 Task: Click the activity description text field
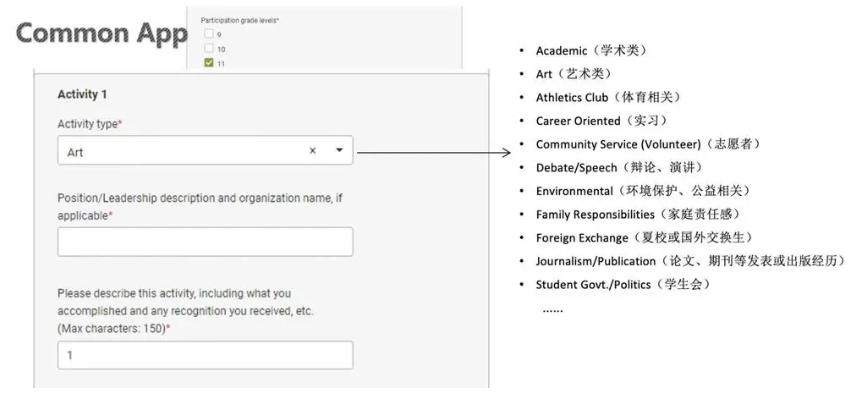(205, 355)
